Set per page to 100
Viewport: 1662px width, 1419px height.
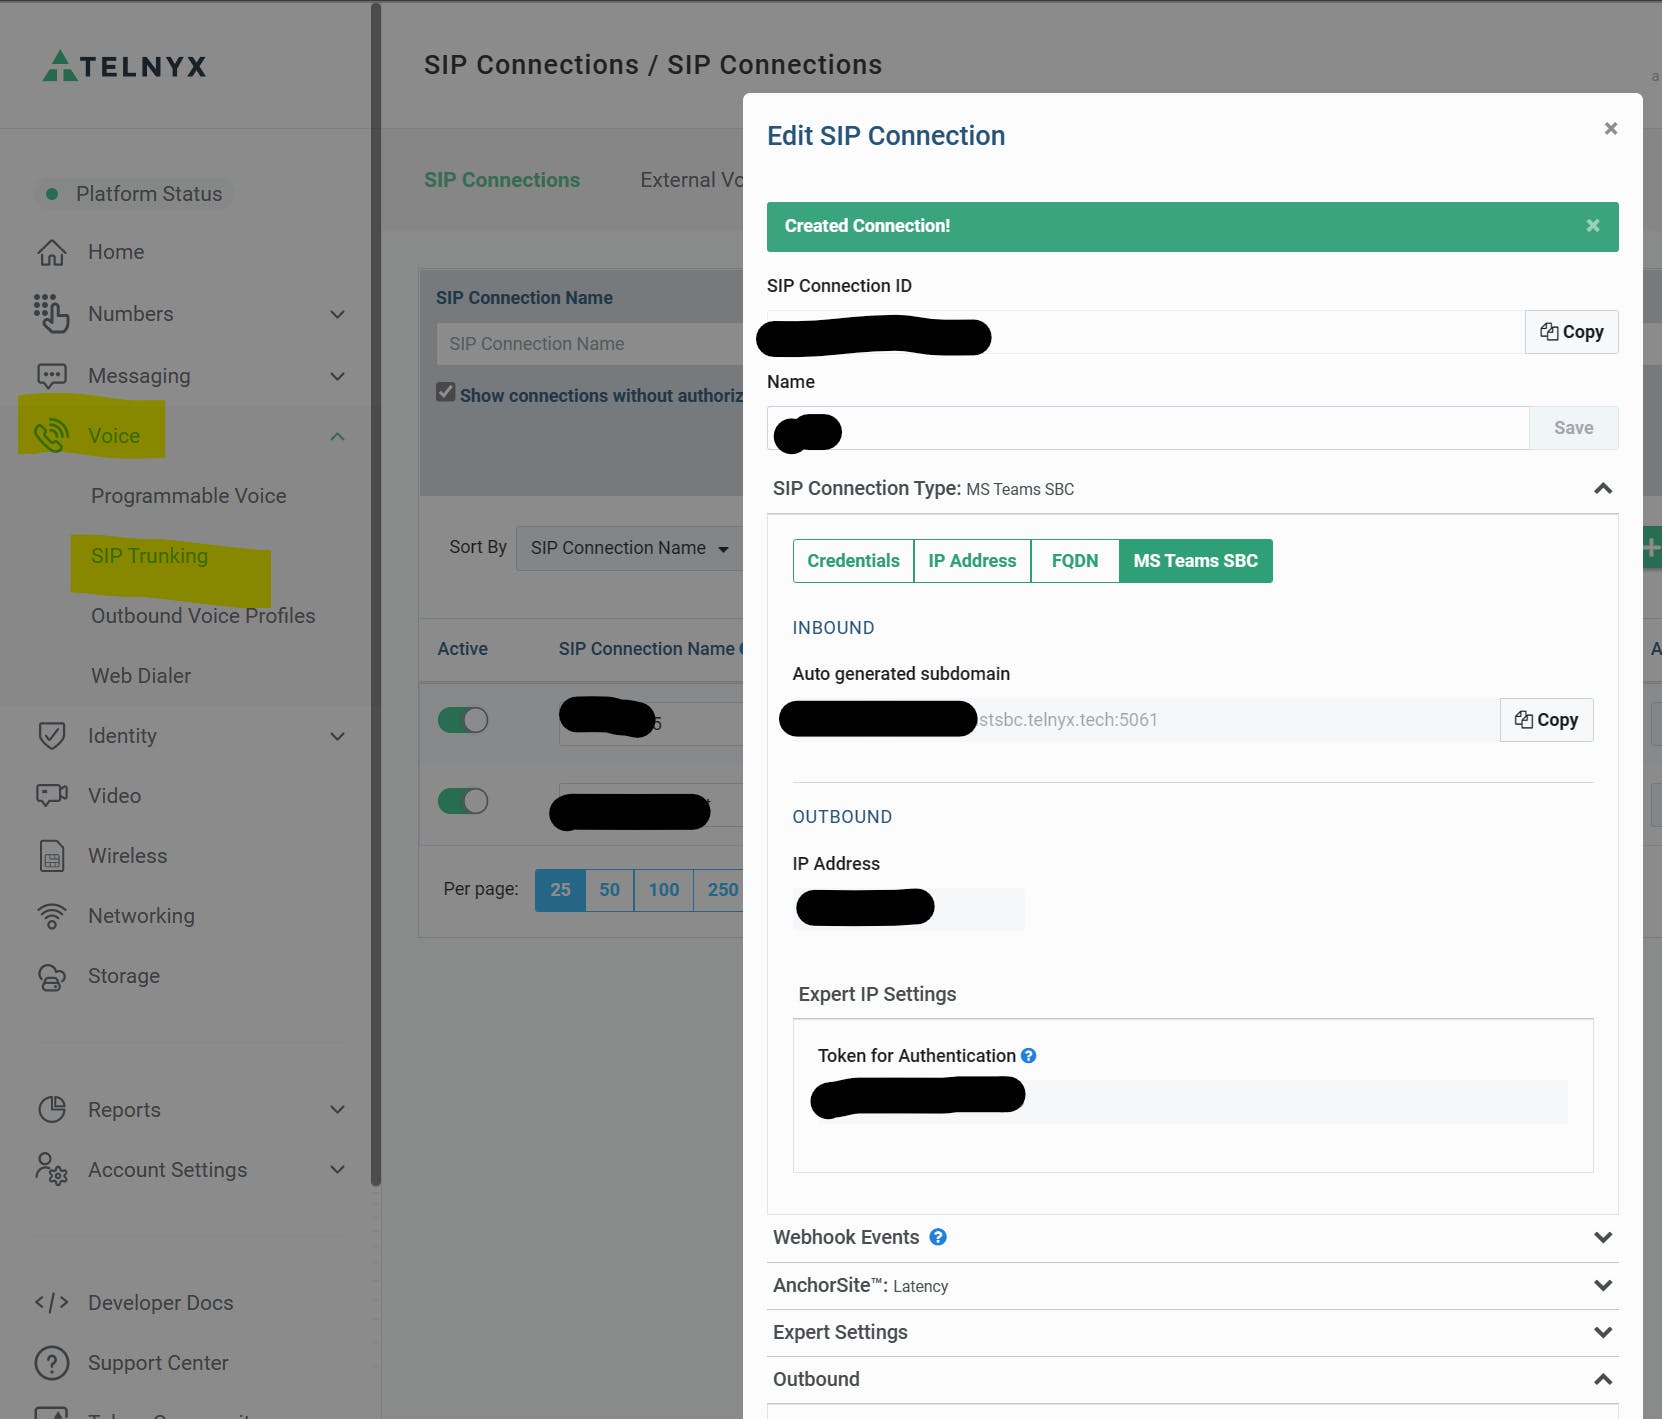coord(663,890)
